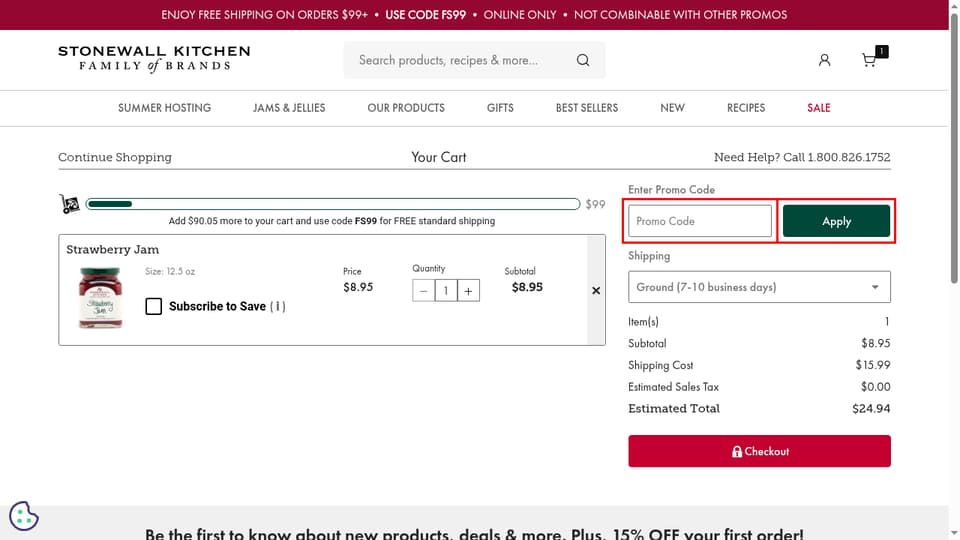Screen dimensions: 960x540
Task: Click the free shipping cart progress icon
Action: (x=69, y=204)
